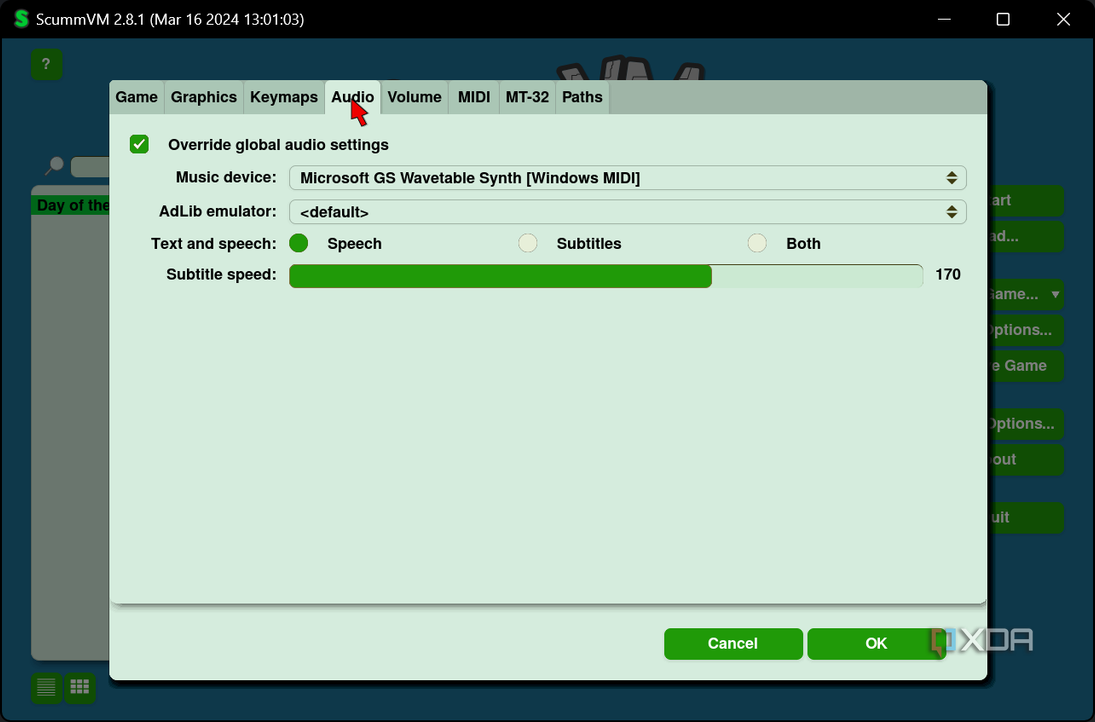This screenshot has width=1095, height=722.
Task: Switch to grid view icon
Action: click(80, 687)
